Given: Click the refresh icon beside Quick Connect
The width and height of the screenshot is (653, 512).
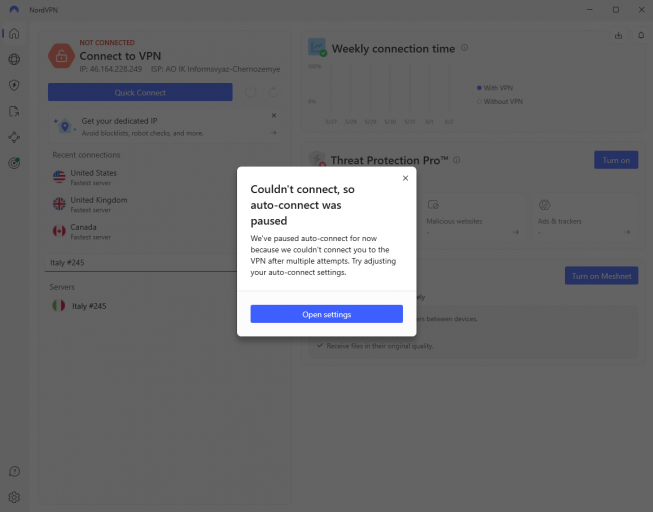Looking at the screenshot, I should [x=273, y=92].
